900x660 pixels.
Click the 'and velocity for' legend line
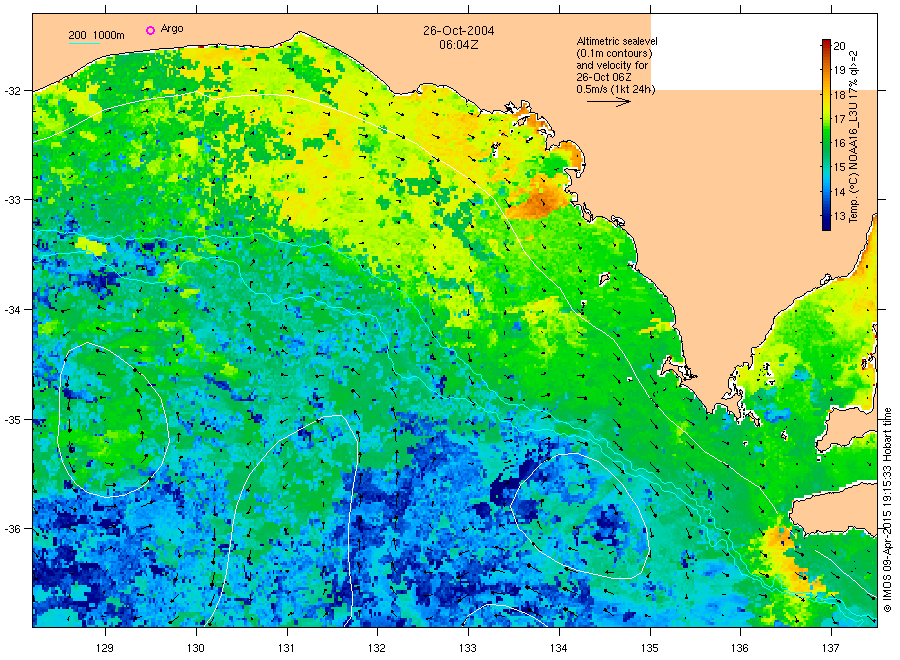point(612,65)
